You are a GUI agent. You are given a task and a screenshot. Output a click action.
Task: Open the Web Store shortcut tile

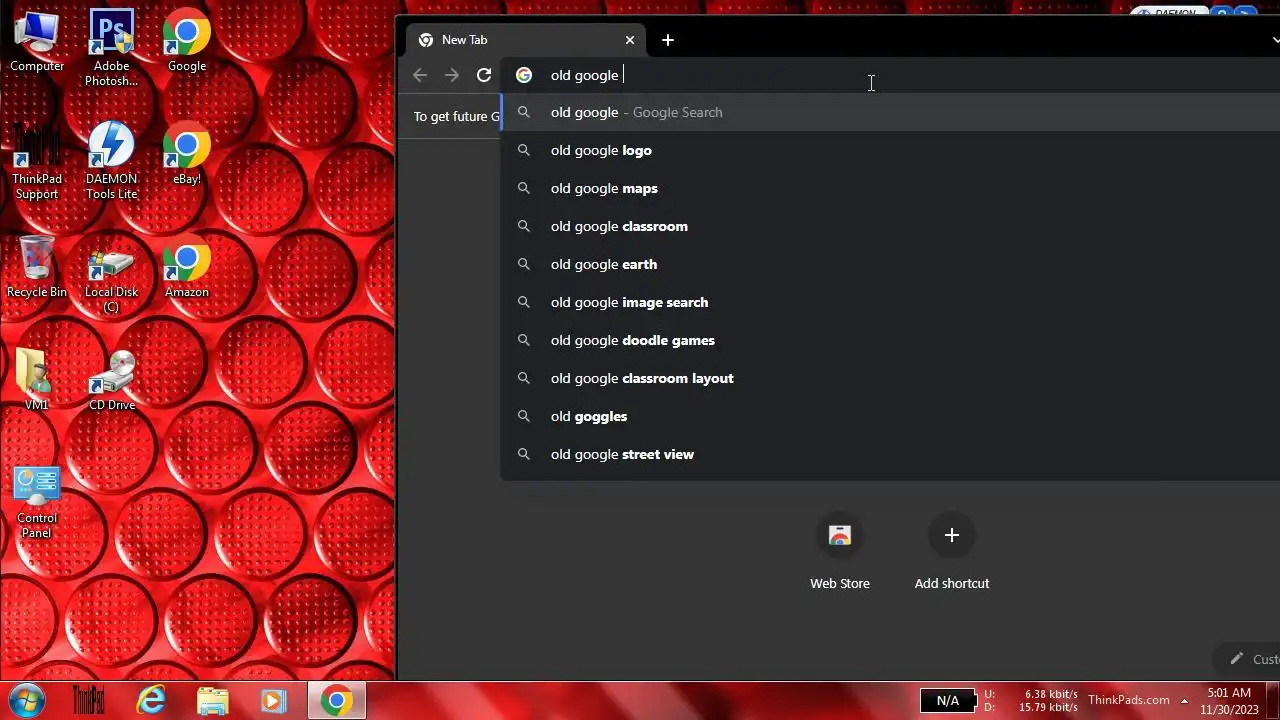(x=840, y=552)
